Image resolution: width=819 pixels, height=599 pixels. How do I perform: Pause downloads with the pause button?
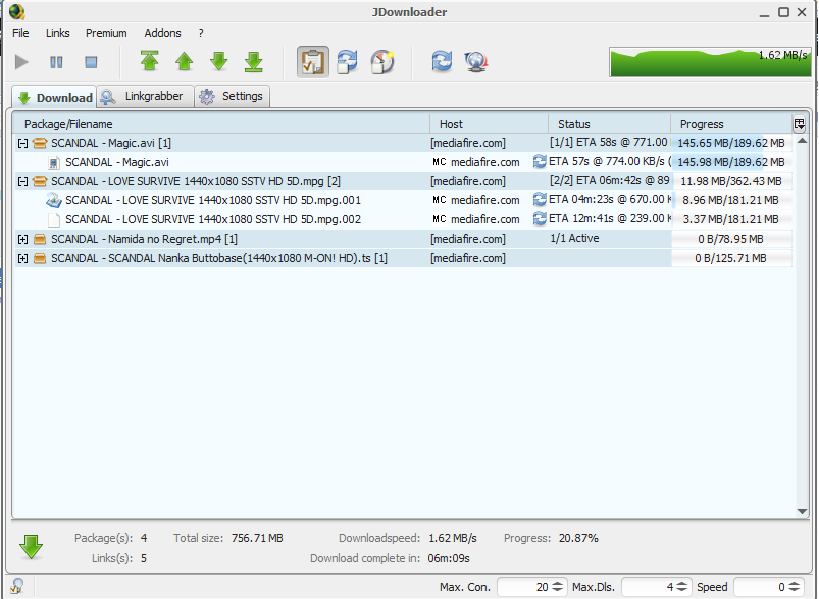click(x=56, y=62)
